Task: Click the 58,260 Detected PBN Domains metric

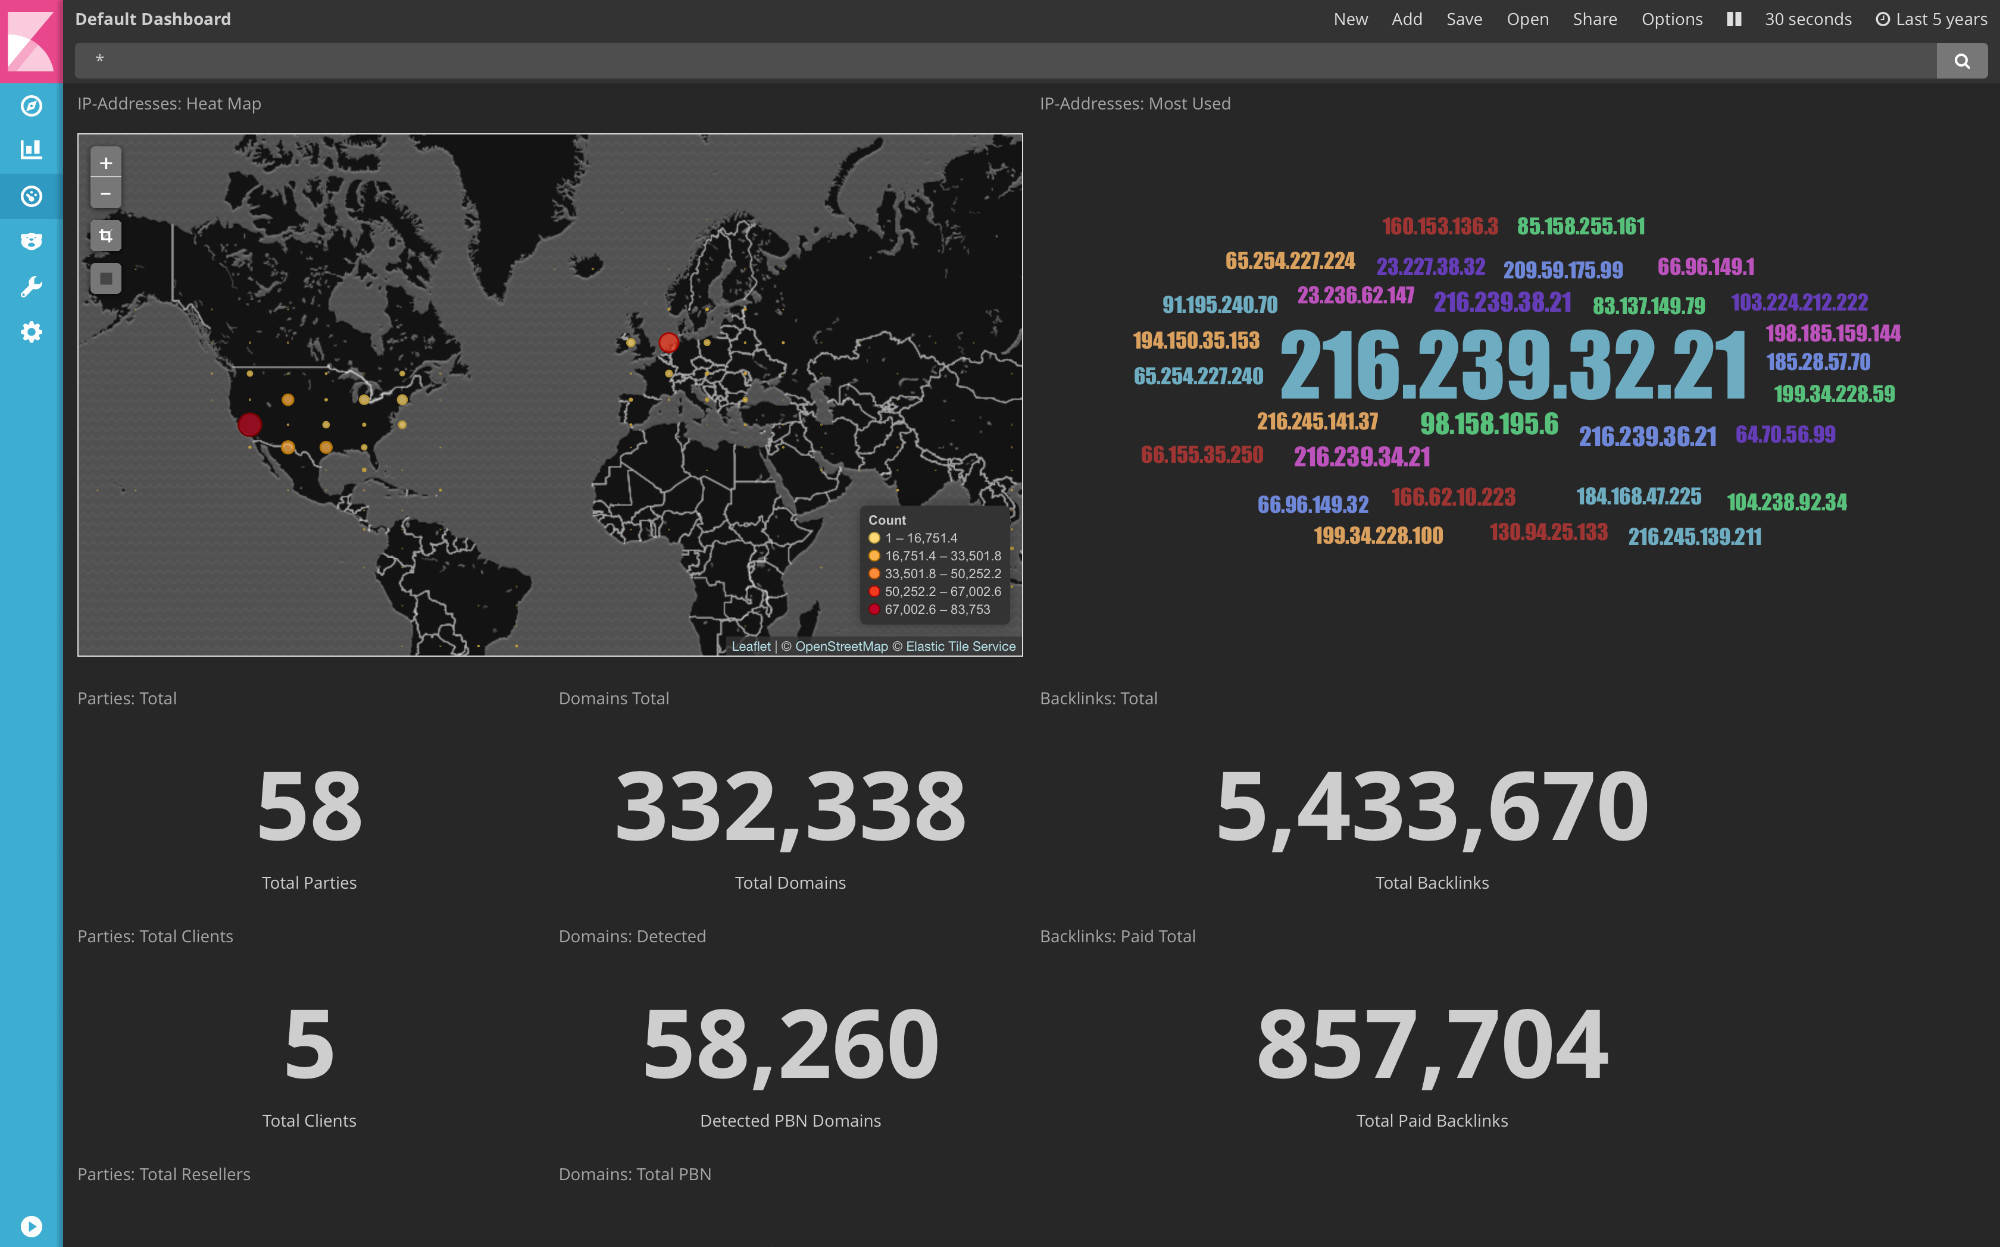Action: click(790, 1044)
